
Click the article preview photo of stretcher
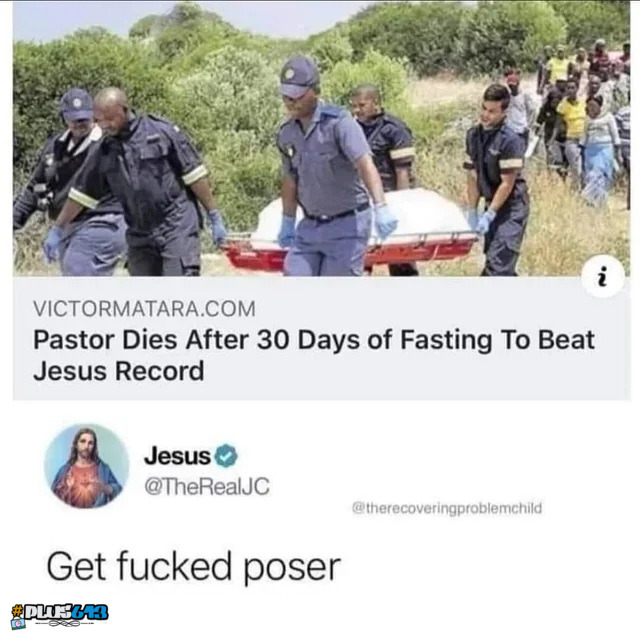click(321, 139)
